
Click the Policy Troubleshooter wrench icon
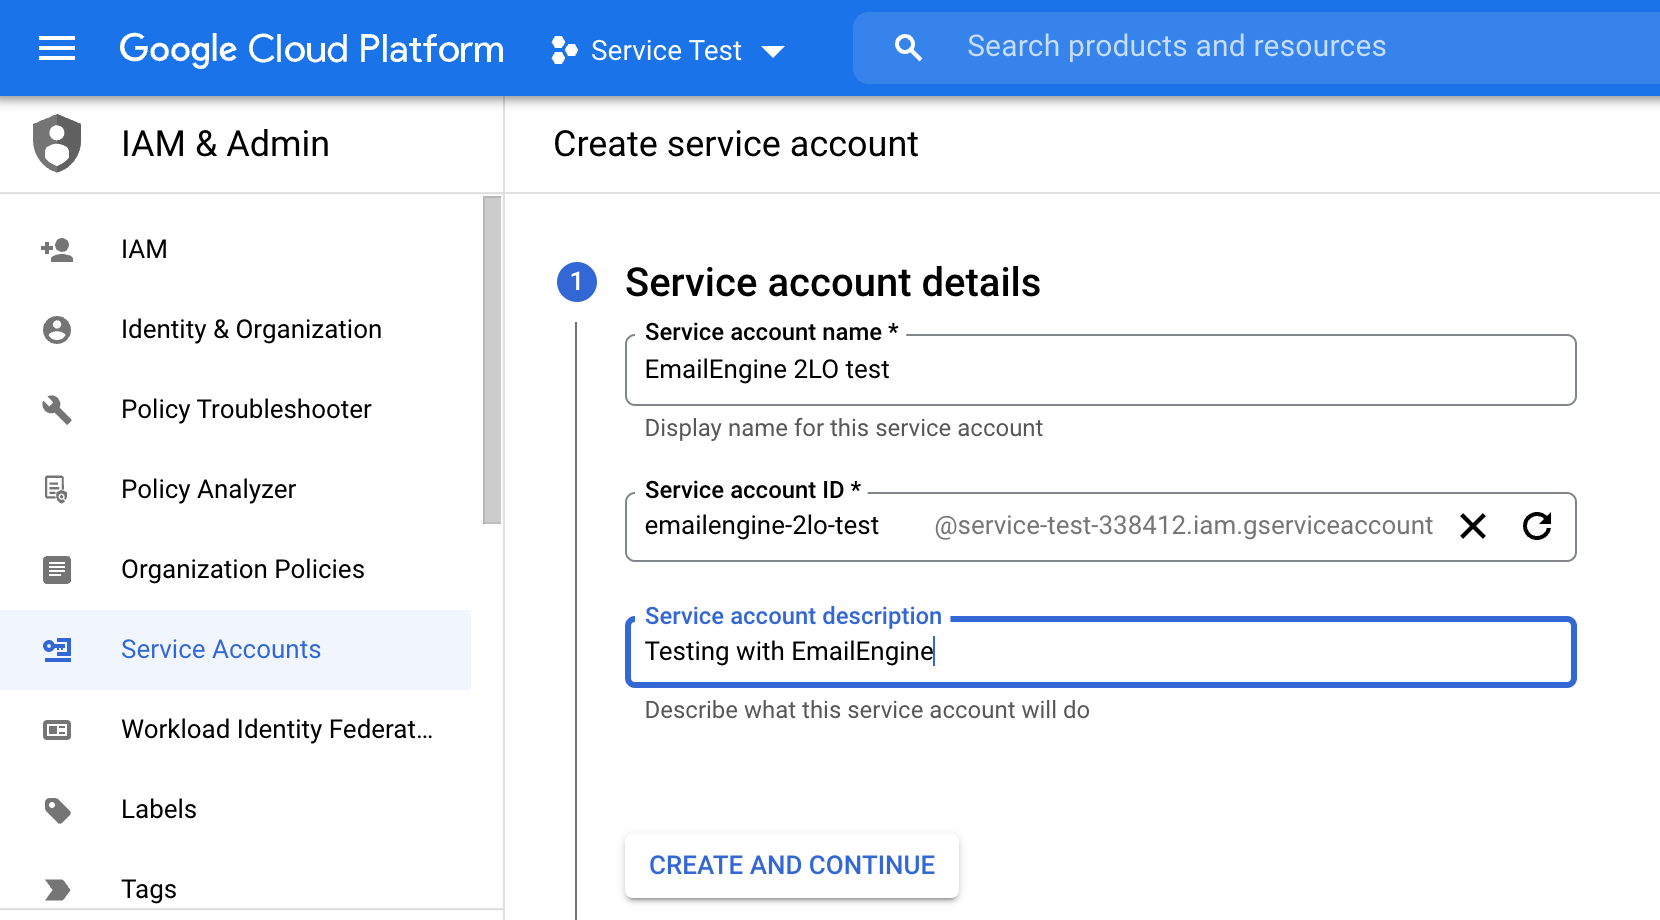(x=57, y=409)
